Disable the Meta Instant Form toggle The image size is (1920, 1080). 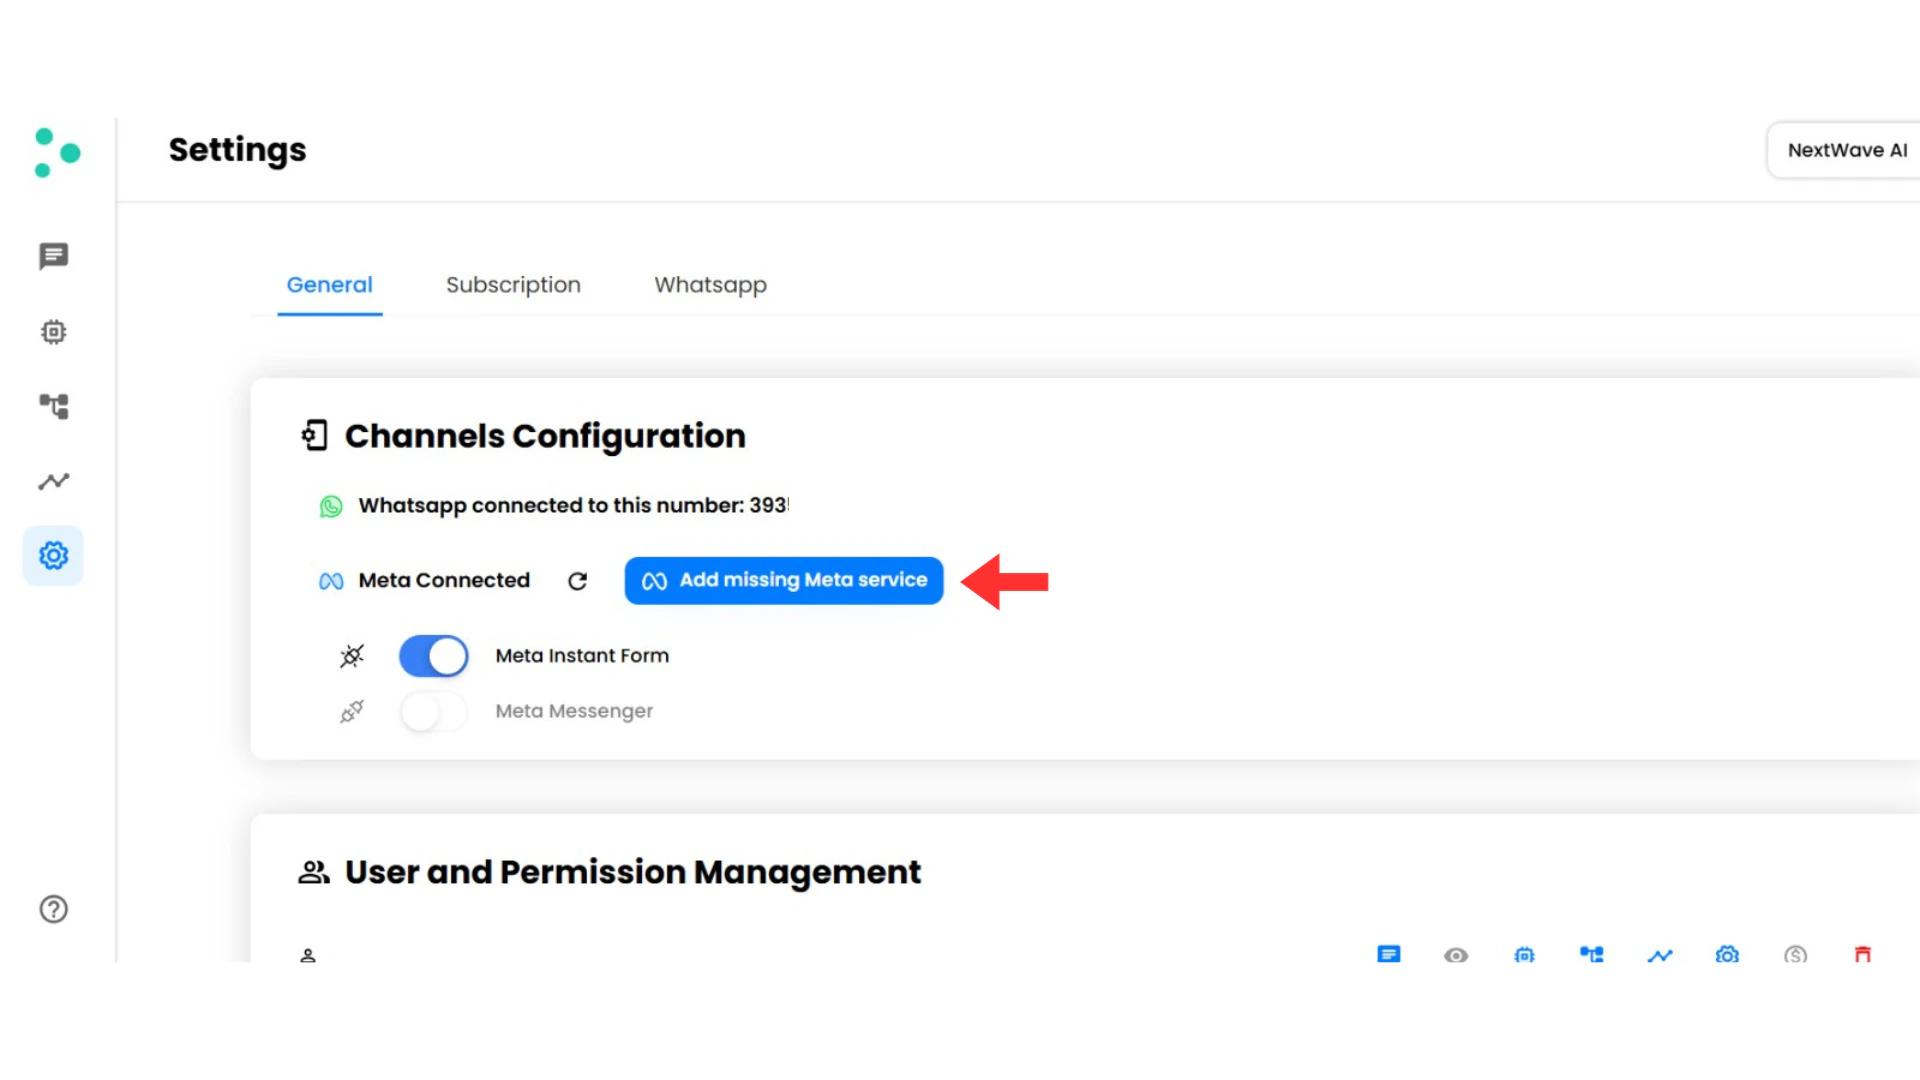pos(433,656)
